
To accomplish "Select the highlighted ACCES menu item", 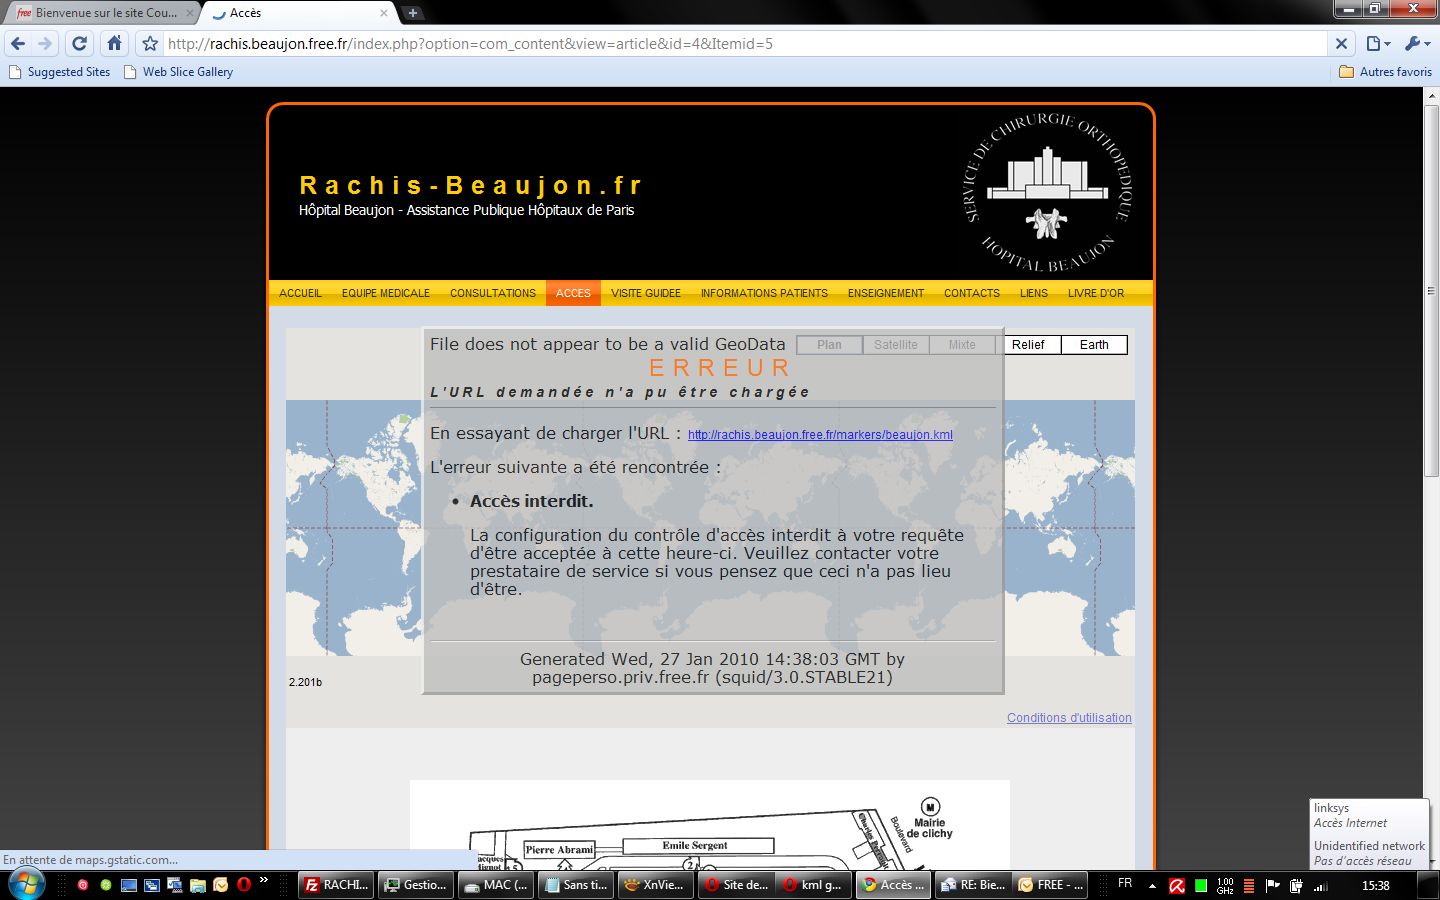I will 573,293.
